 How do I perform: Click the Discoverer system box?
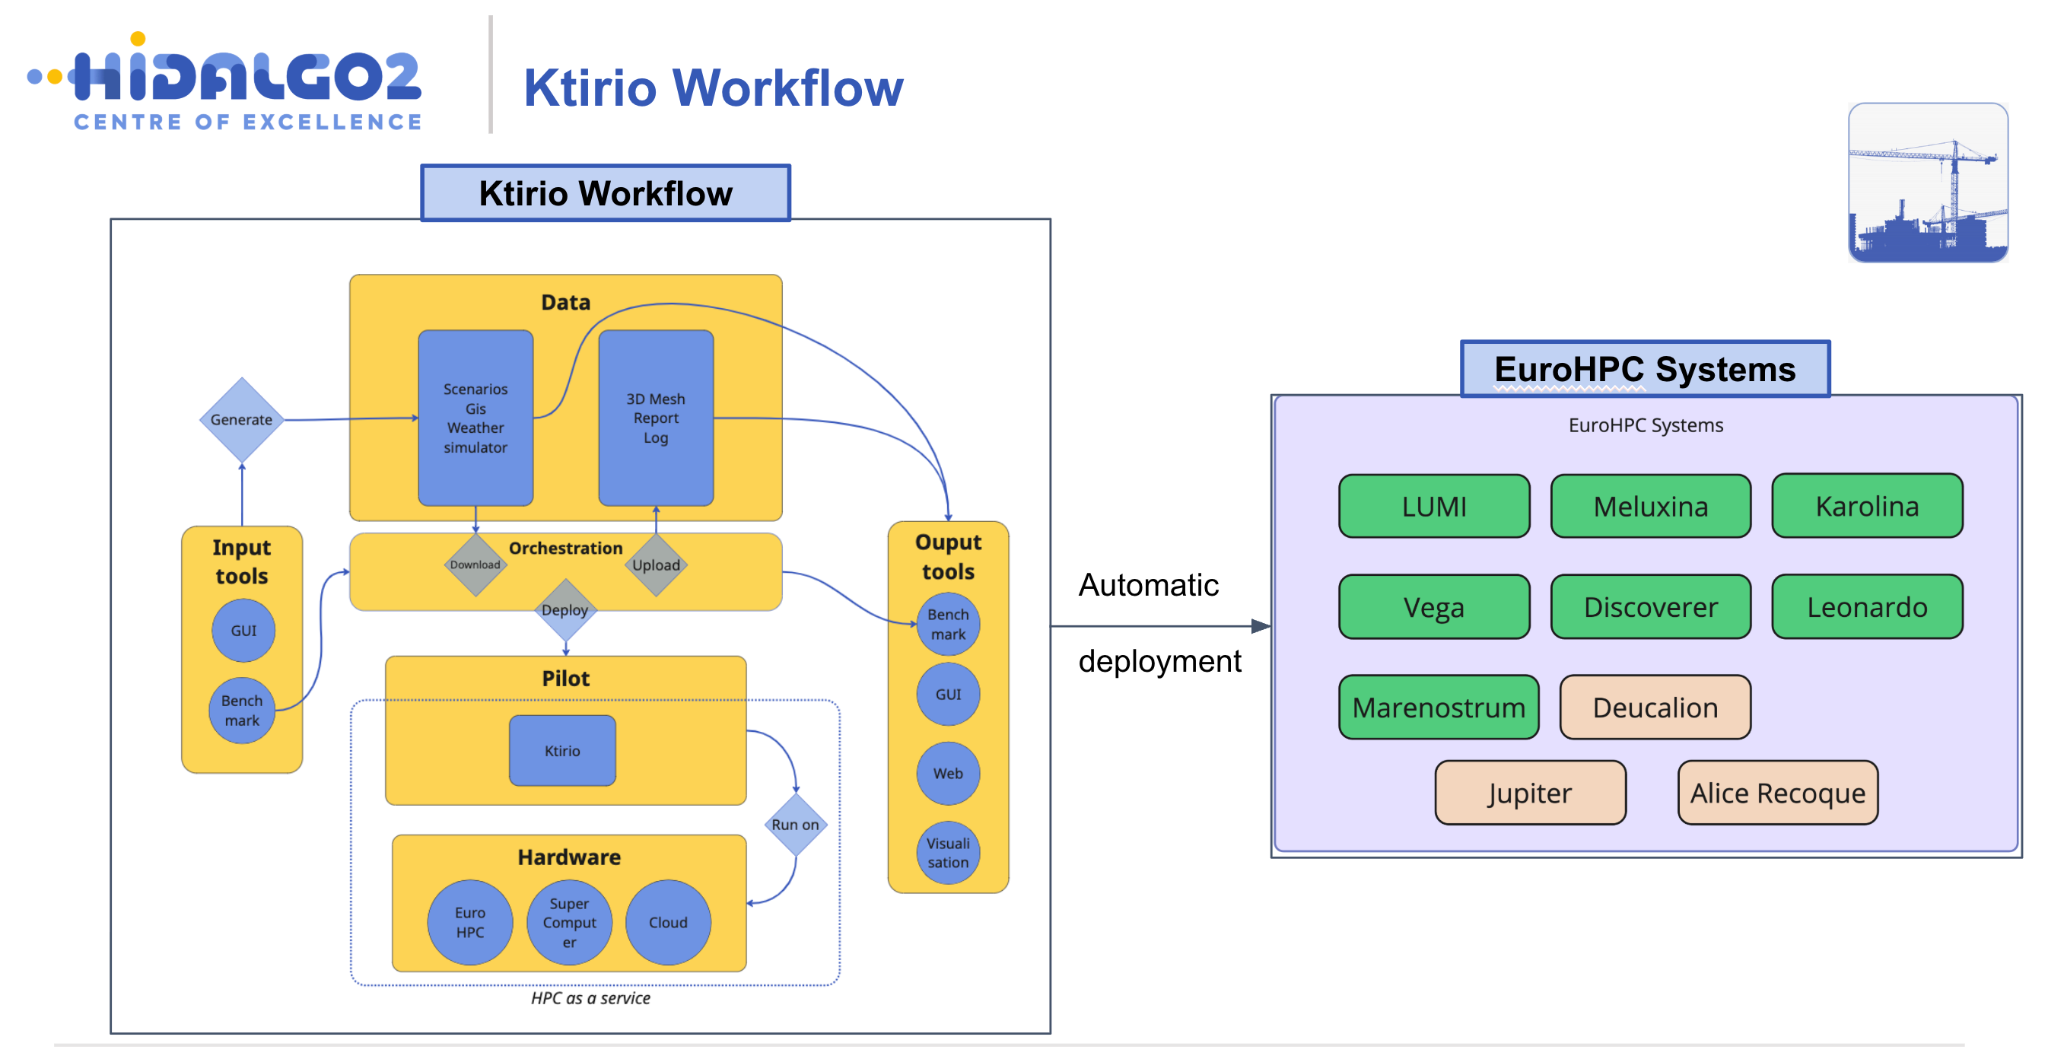point(1651,607)
